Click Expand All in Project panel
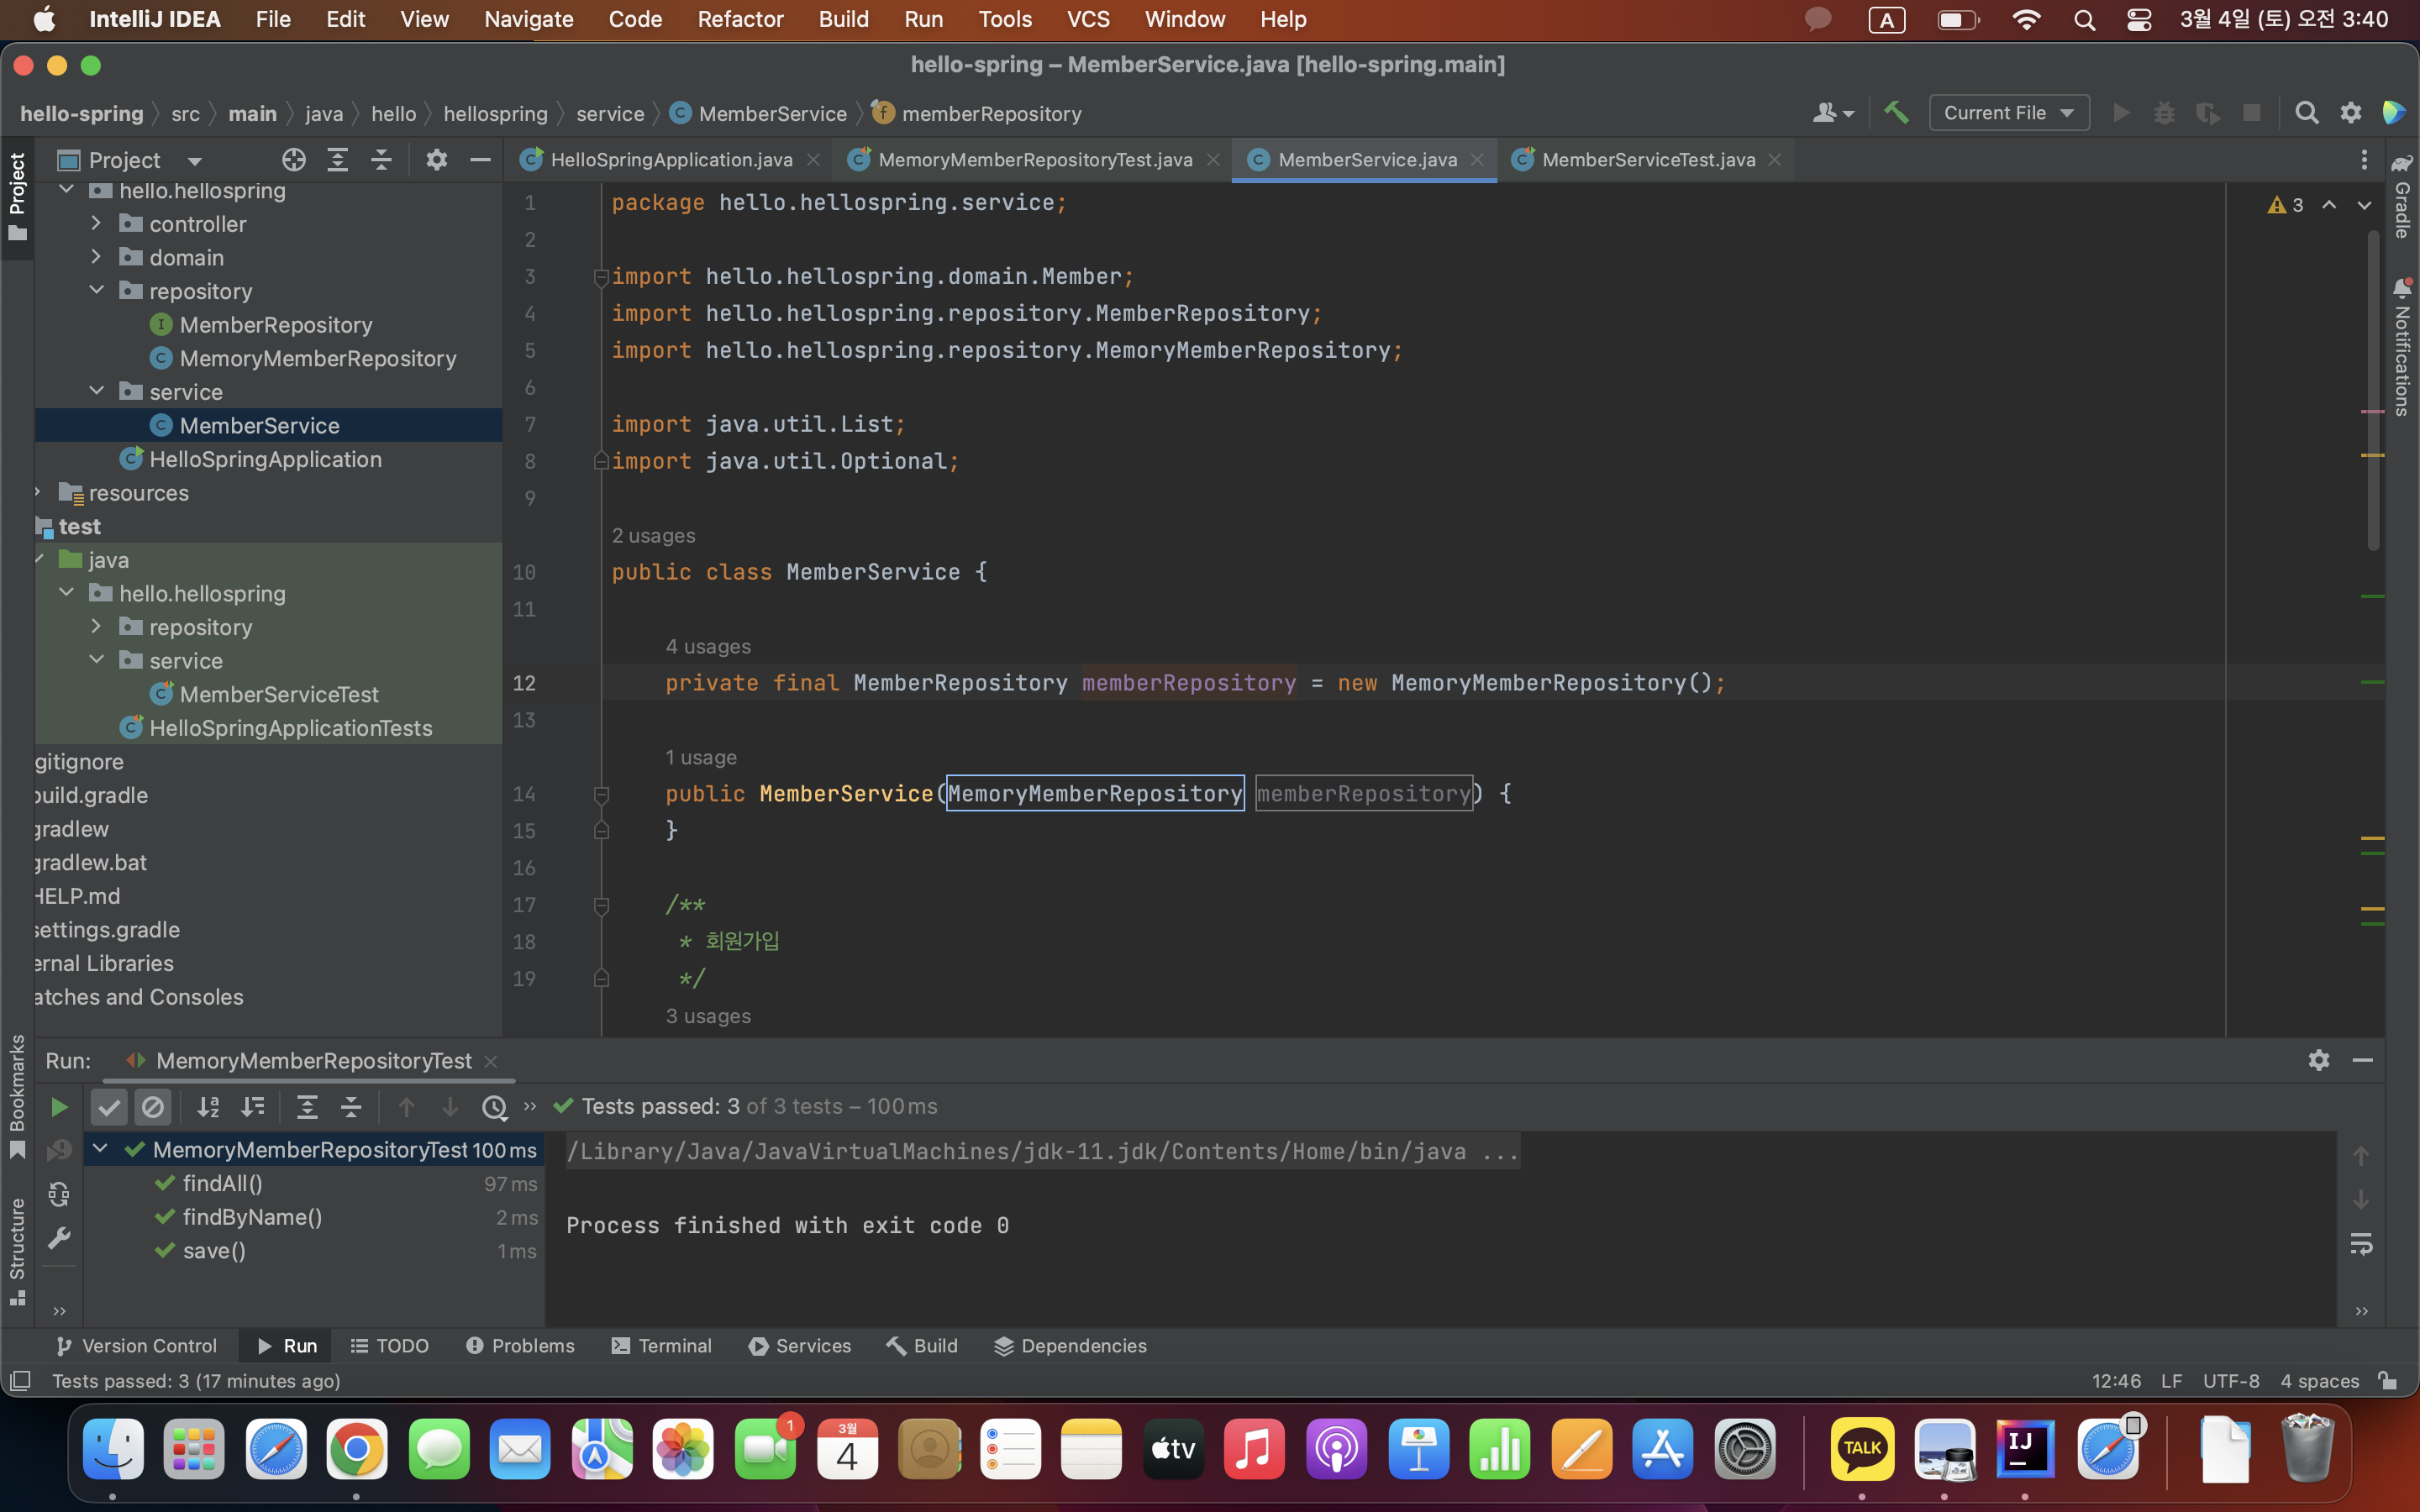 point(338,160)
